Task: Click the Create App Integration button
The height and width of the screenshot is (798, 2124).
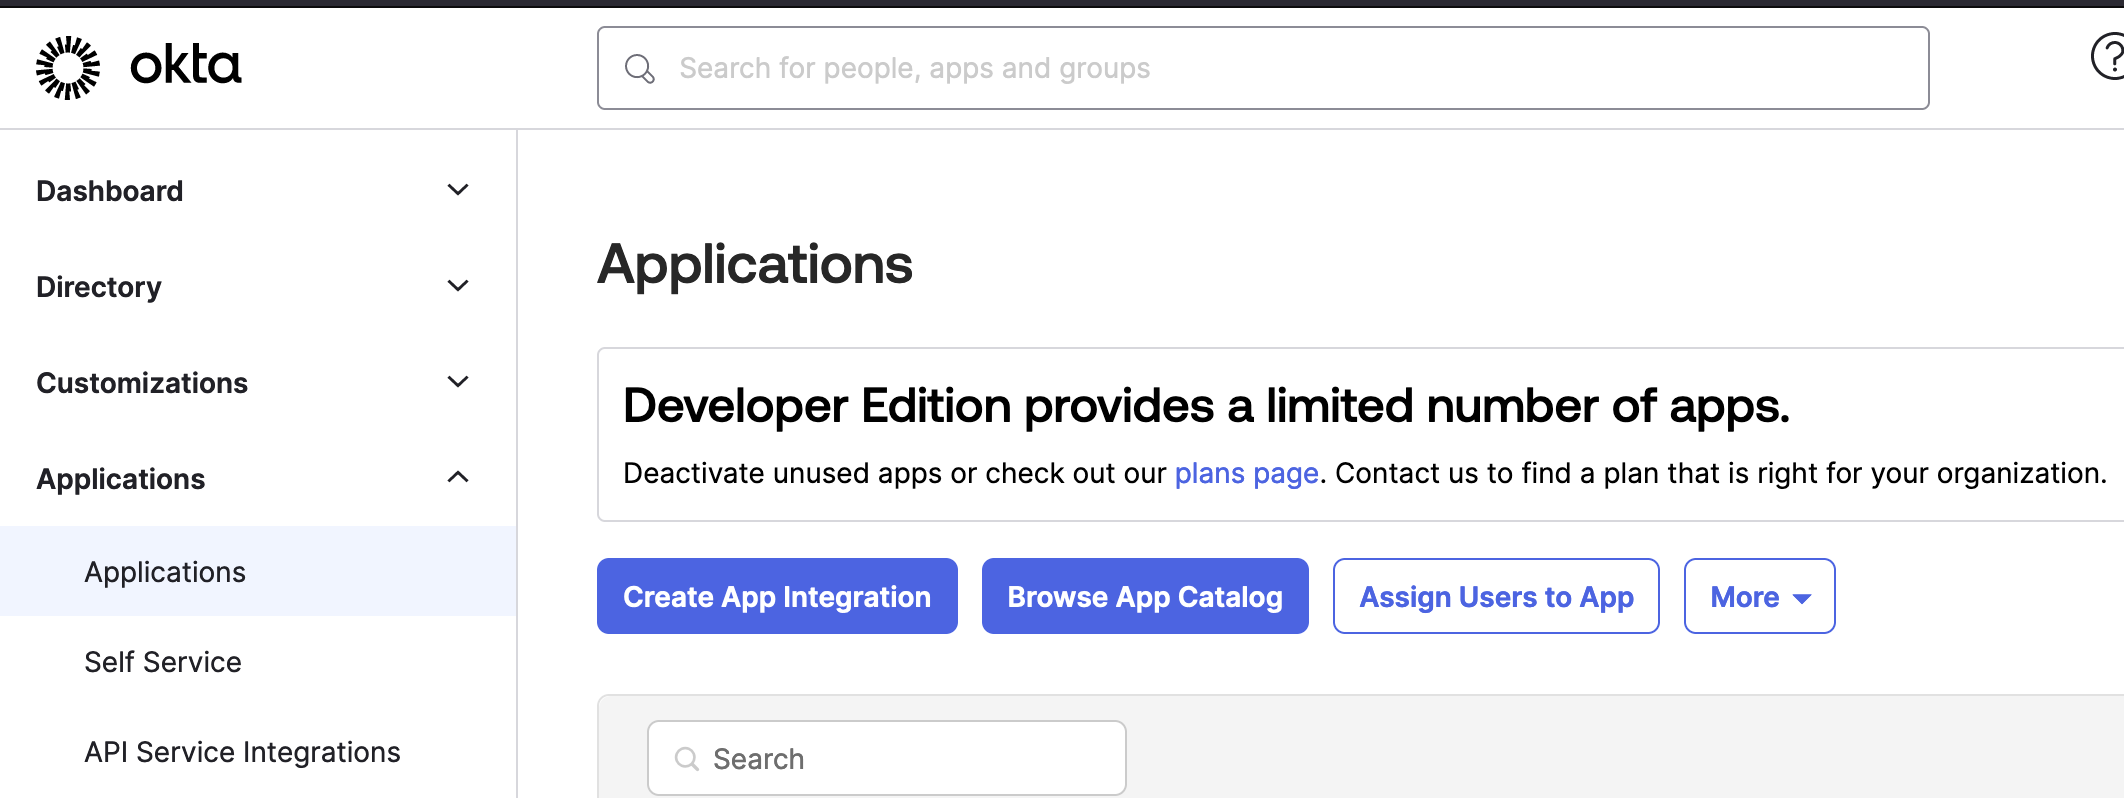Action: tap(777, 597)
